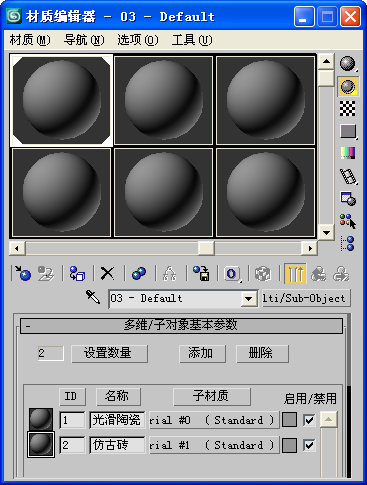Viewport: 367px width, 485px height.
Task: Open the 03 - Default material name dropdown
Action: (x=248, y=298)
